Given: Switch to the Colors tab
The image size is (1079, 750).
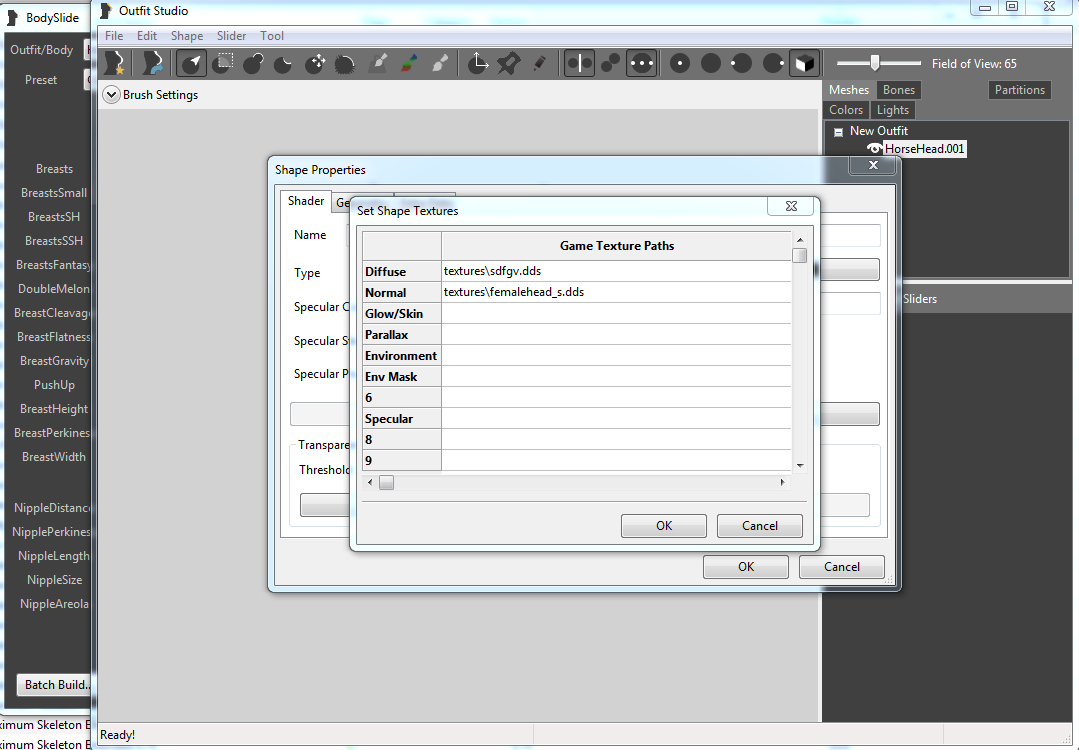Looking at the screenshot, I should pyautogui.click(x=846, y=110).
